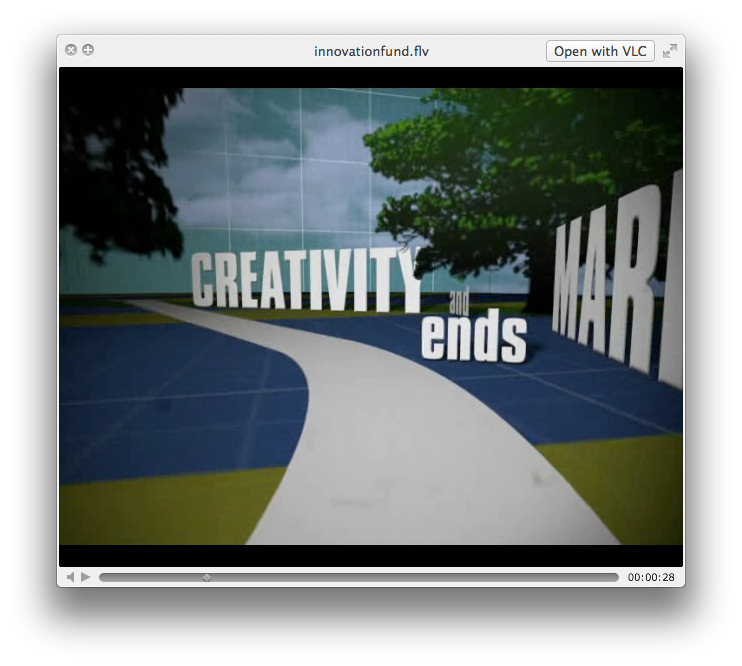Enter full screen with the arrows icon

pos(670,51)
